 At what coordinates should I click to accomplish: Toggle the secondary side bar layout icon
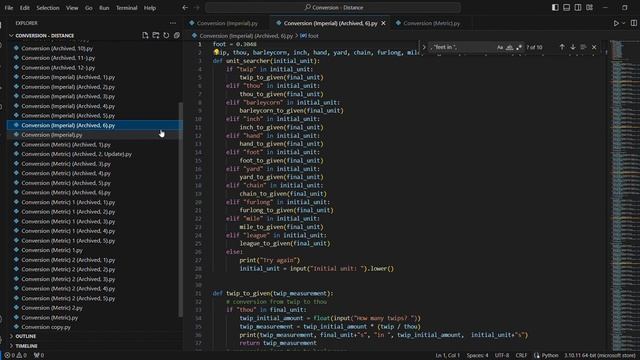pyautogui.click(x=578, y=7)
